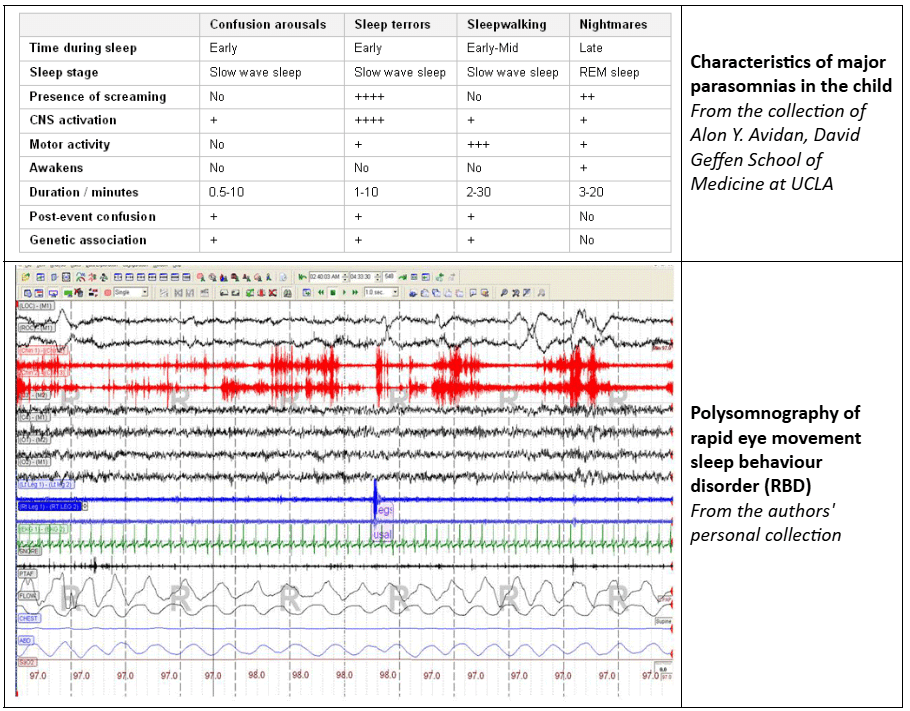
Task: Select the ABD channel label
Action: click(x=26, y=640)
